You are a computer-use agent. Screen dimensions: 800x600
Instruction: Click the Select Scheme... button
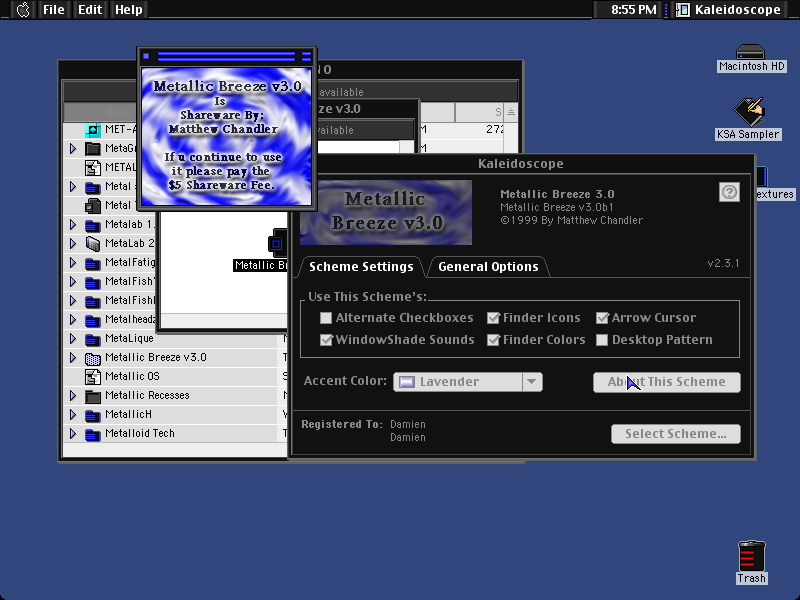pyautogui.click(x=676, y=434)
